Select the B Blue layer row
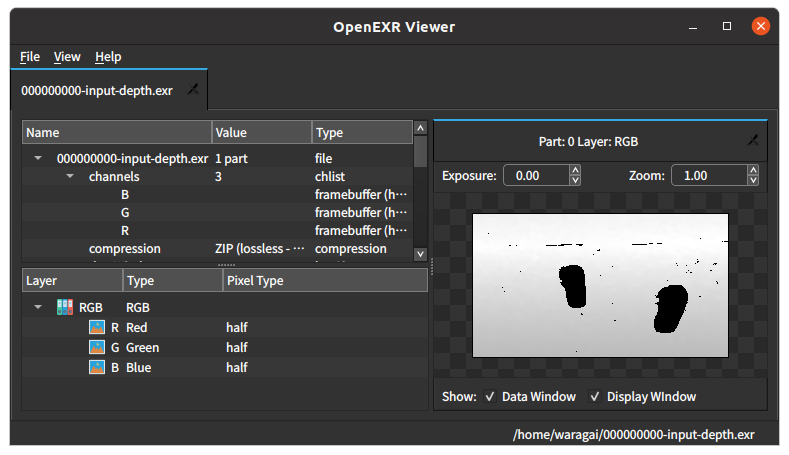This screenshot has height=455, width=789. point(225,367)
